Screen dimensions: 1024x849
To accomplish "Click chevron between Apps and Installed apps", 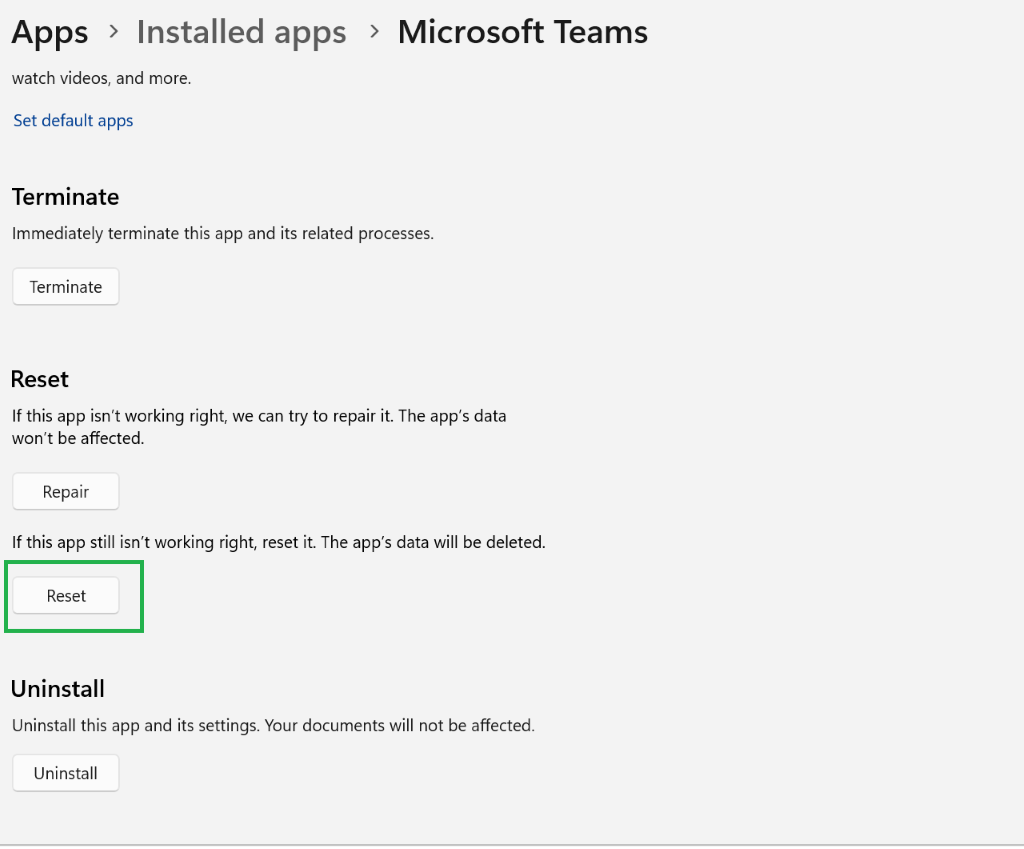I will tap(114, 31).
